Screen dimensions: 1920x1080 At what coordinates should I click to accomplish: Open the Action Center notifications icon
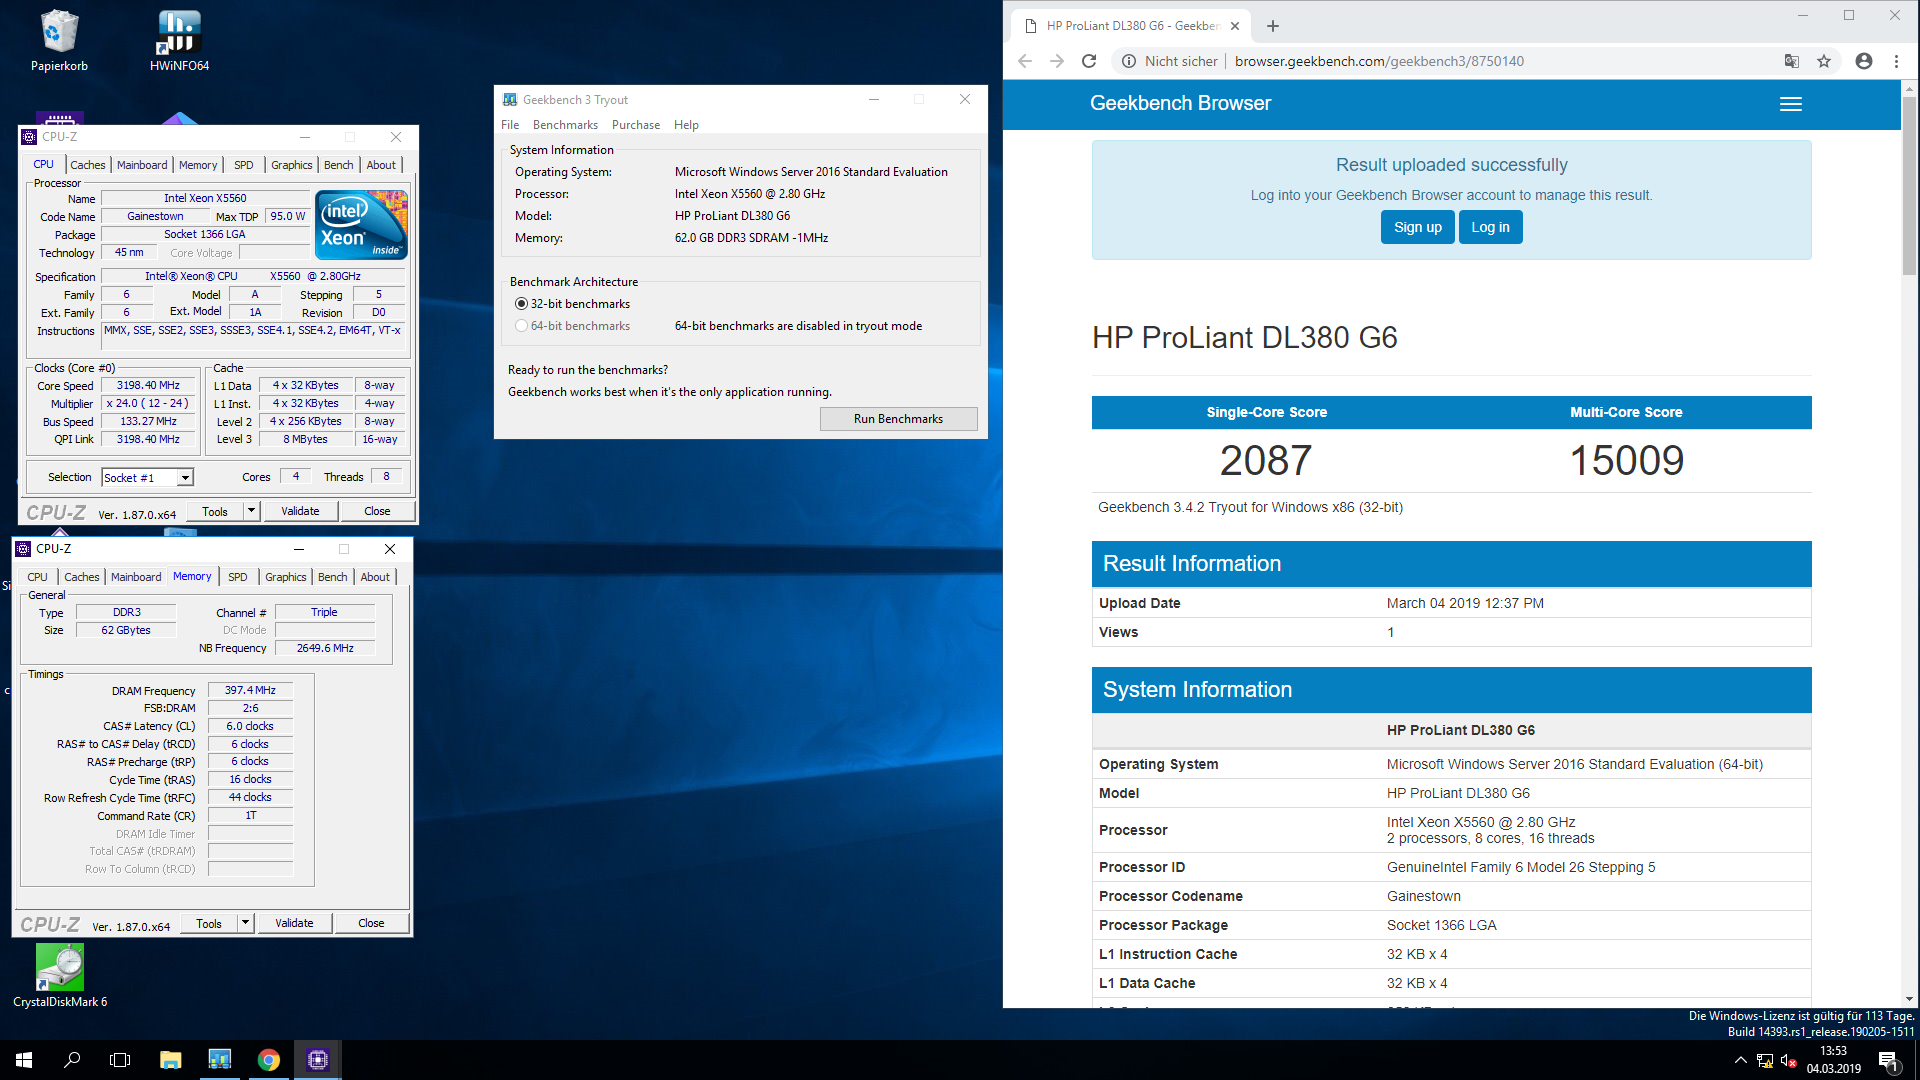pos(1888,1060)
